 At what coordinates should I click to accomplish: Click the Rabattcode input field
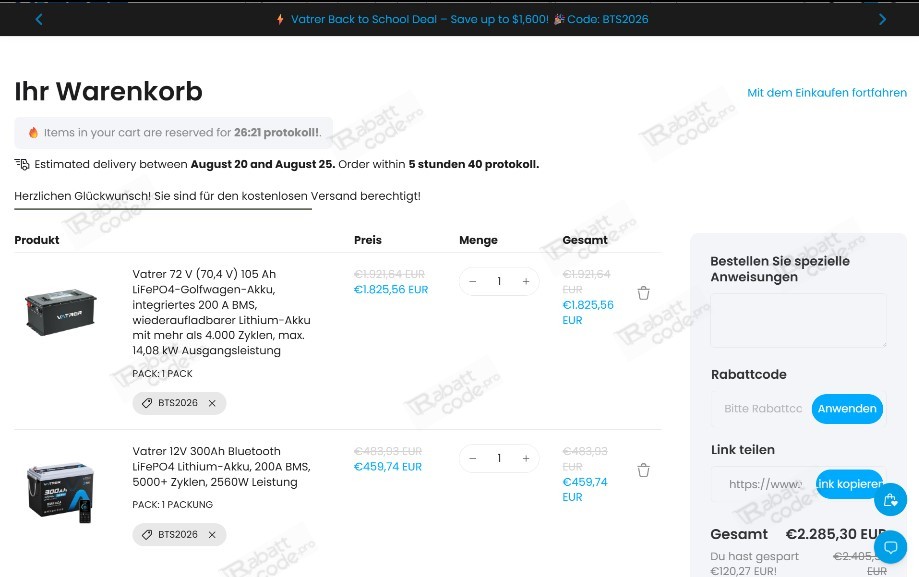point(762,409)
